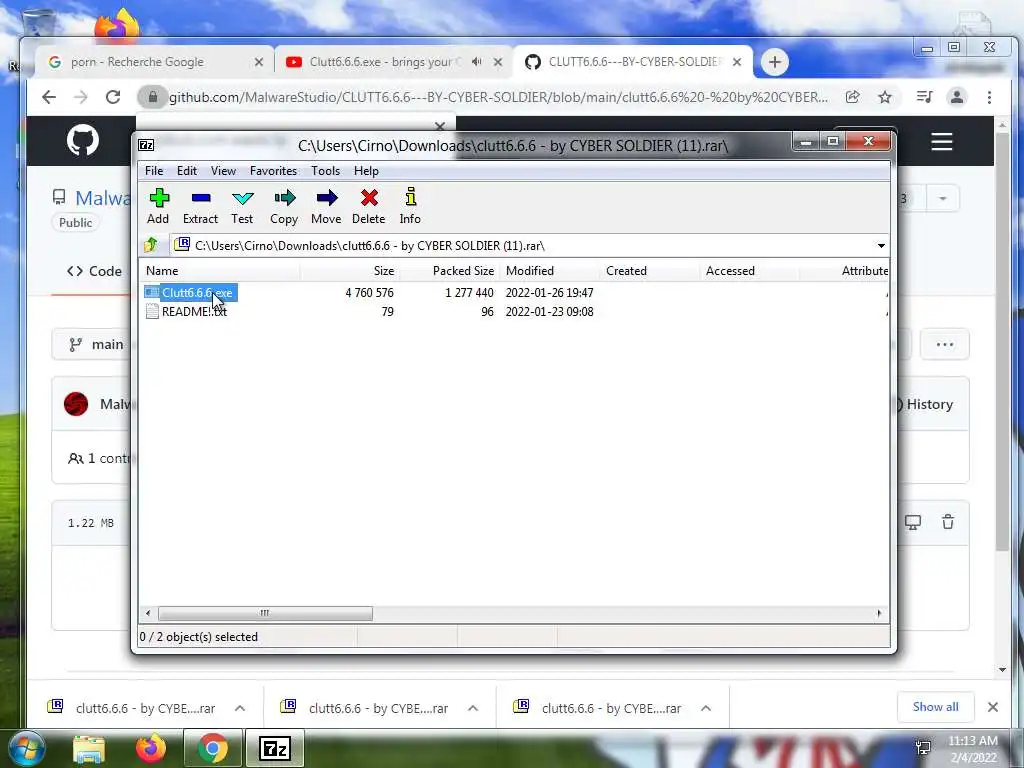Click the GitHub file options ellipsis button
Image resolution: width=1024 pixels, height=768 pixels.
(944, 344)
